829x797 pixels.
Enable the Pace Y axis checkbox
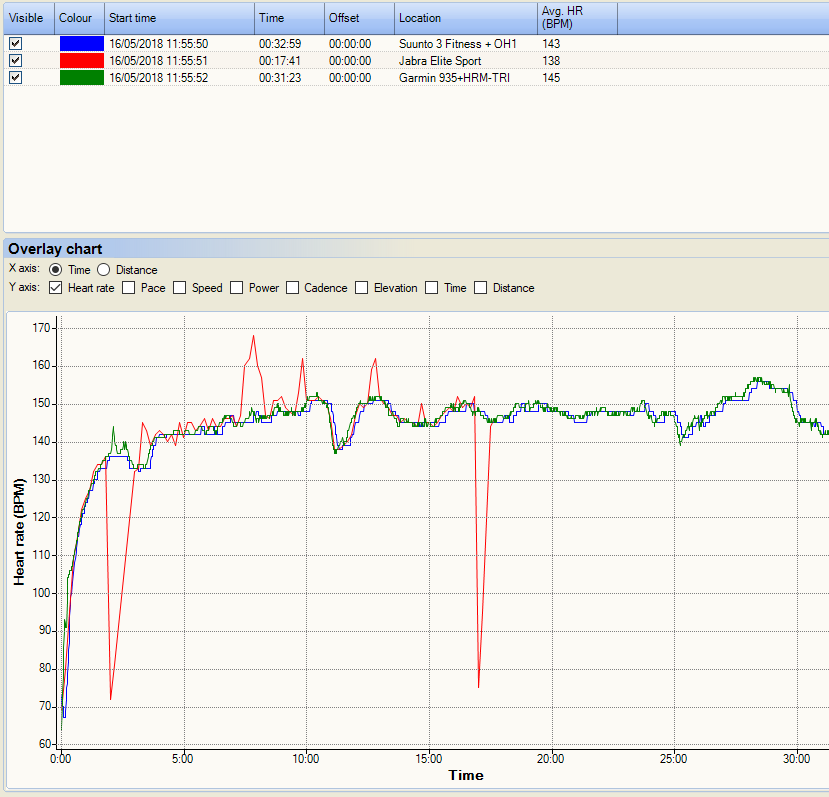click(128, 288)
